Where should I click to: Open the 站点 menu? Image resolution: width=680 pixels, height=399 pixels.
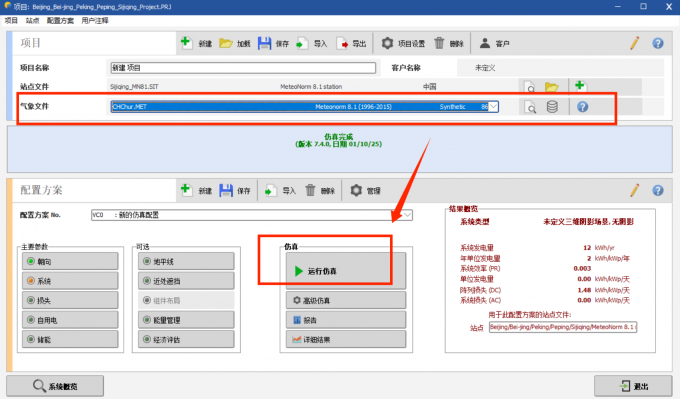(x=32, y=20)
